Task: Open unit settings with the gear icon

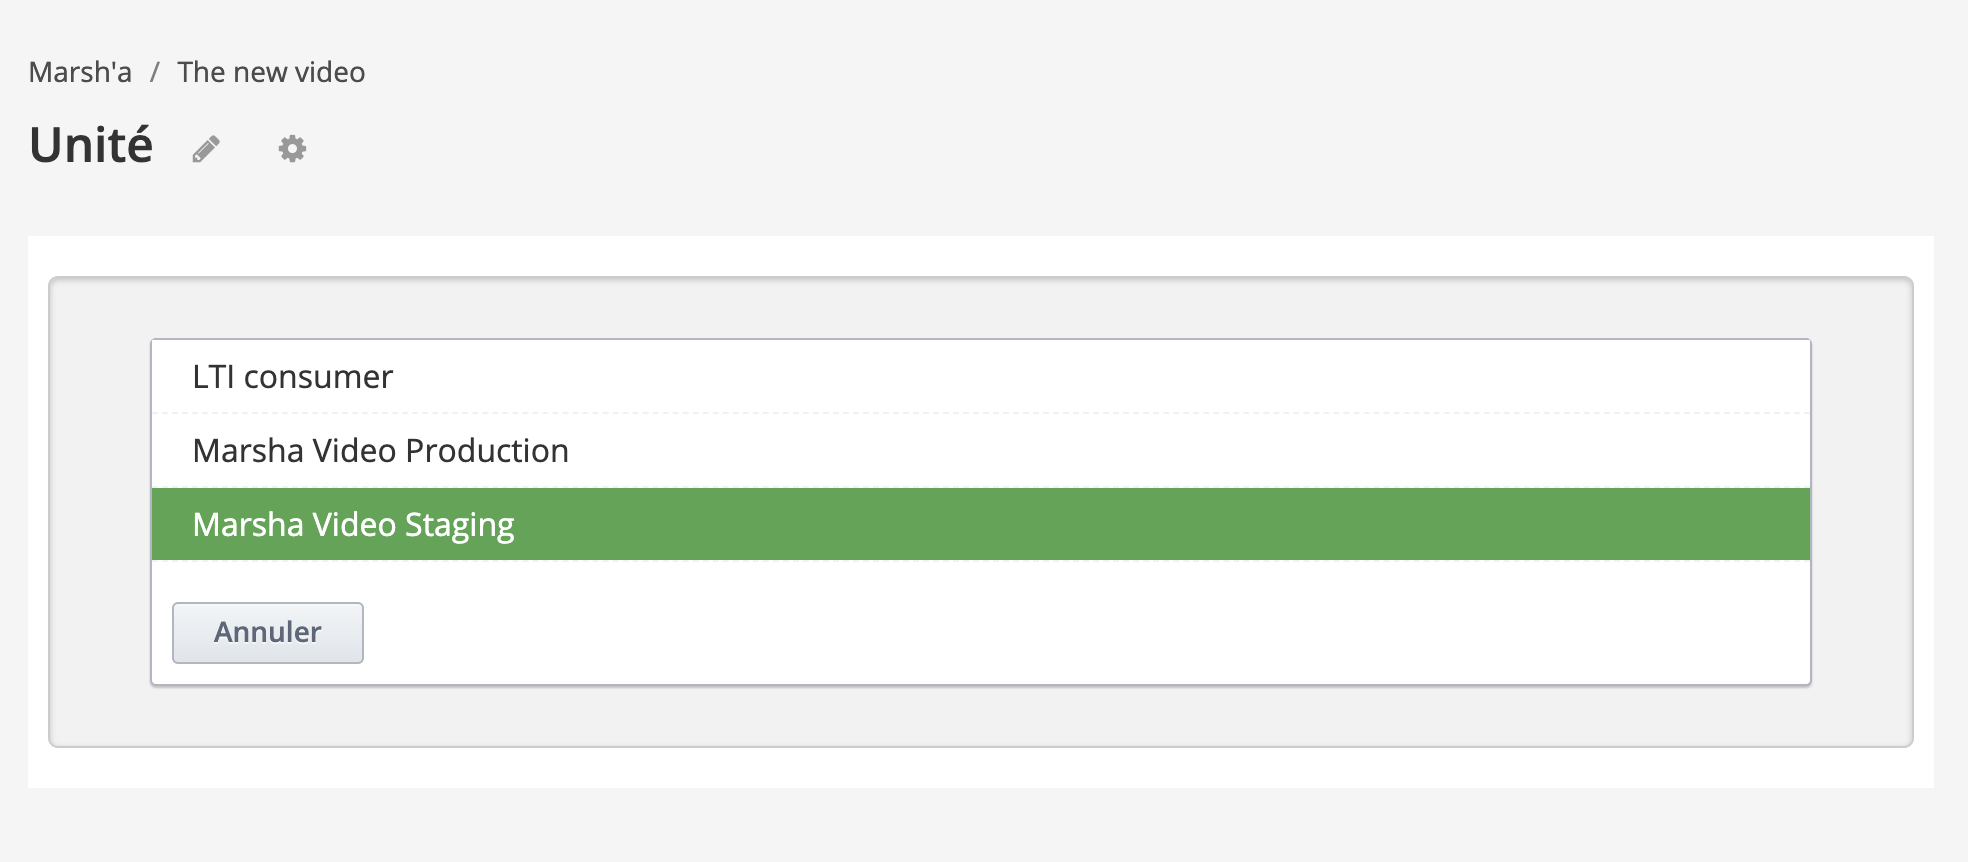Action: point(292,149)
